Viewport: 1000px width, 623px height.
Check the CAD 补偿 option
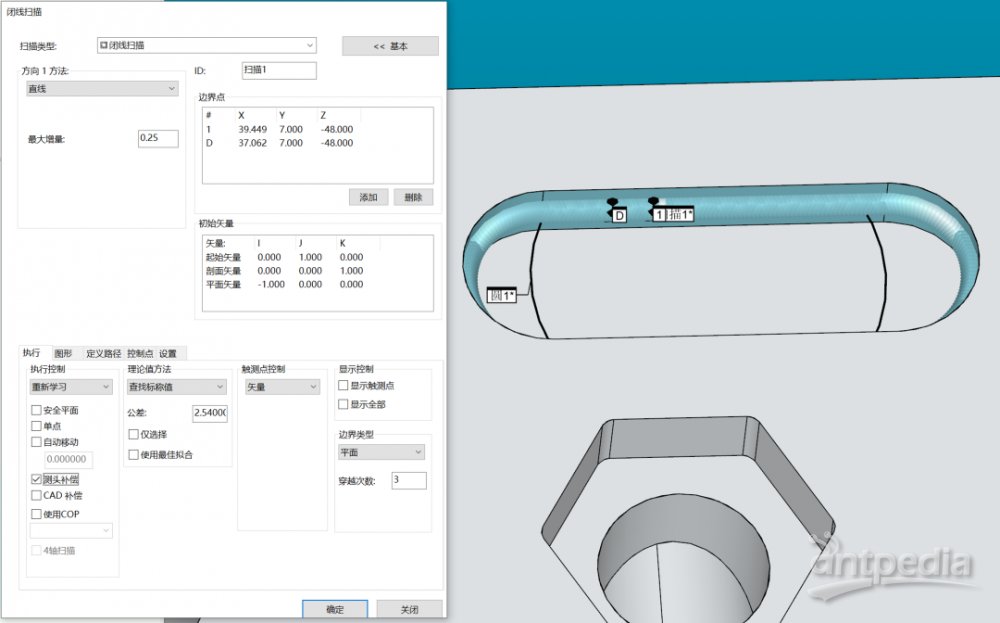tap(36, 495)
